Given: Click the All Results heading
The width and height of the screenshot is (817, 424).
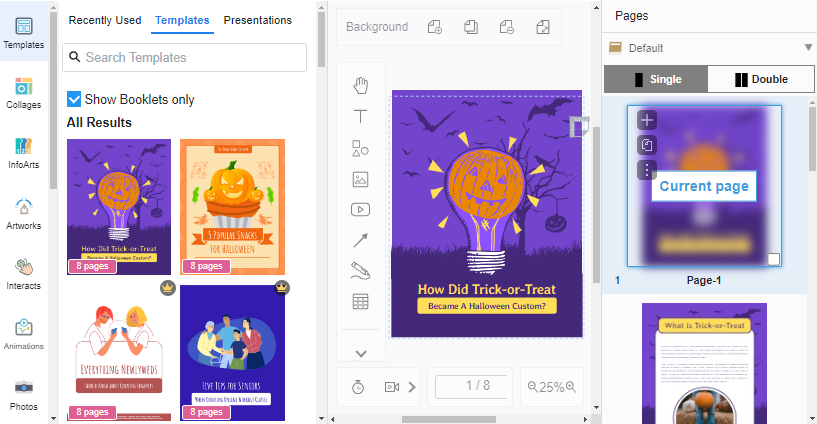Looking at the screenshot, I should pyautogui.click(x=99, y=122).
